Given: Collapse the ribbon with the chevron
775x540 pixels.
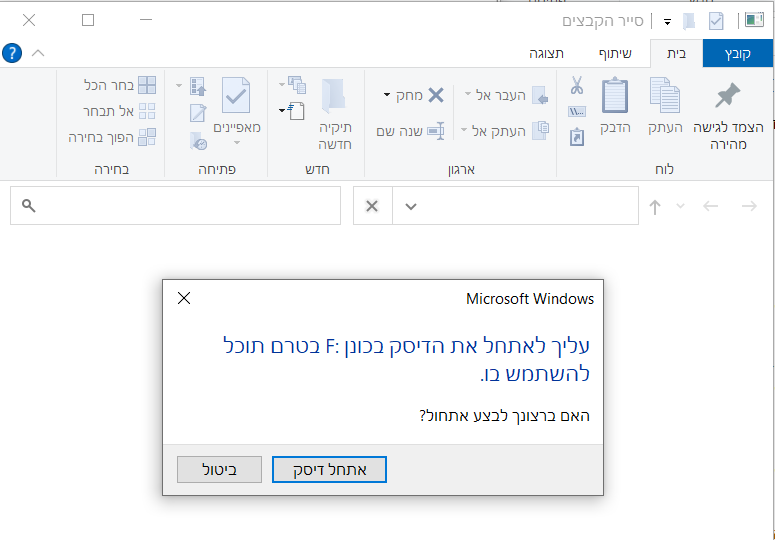Looking at the screenshot, I should [x=39, y=53].
